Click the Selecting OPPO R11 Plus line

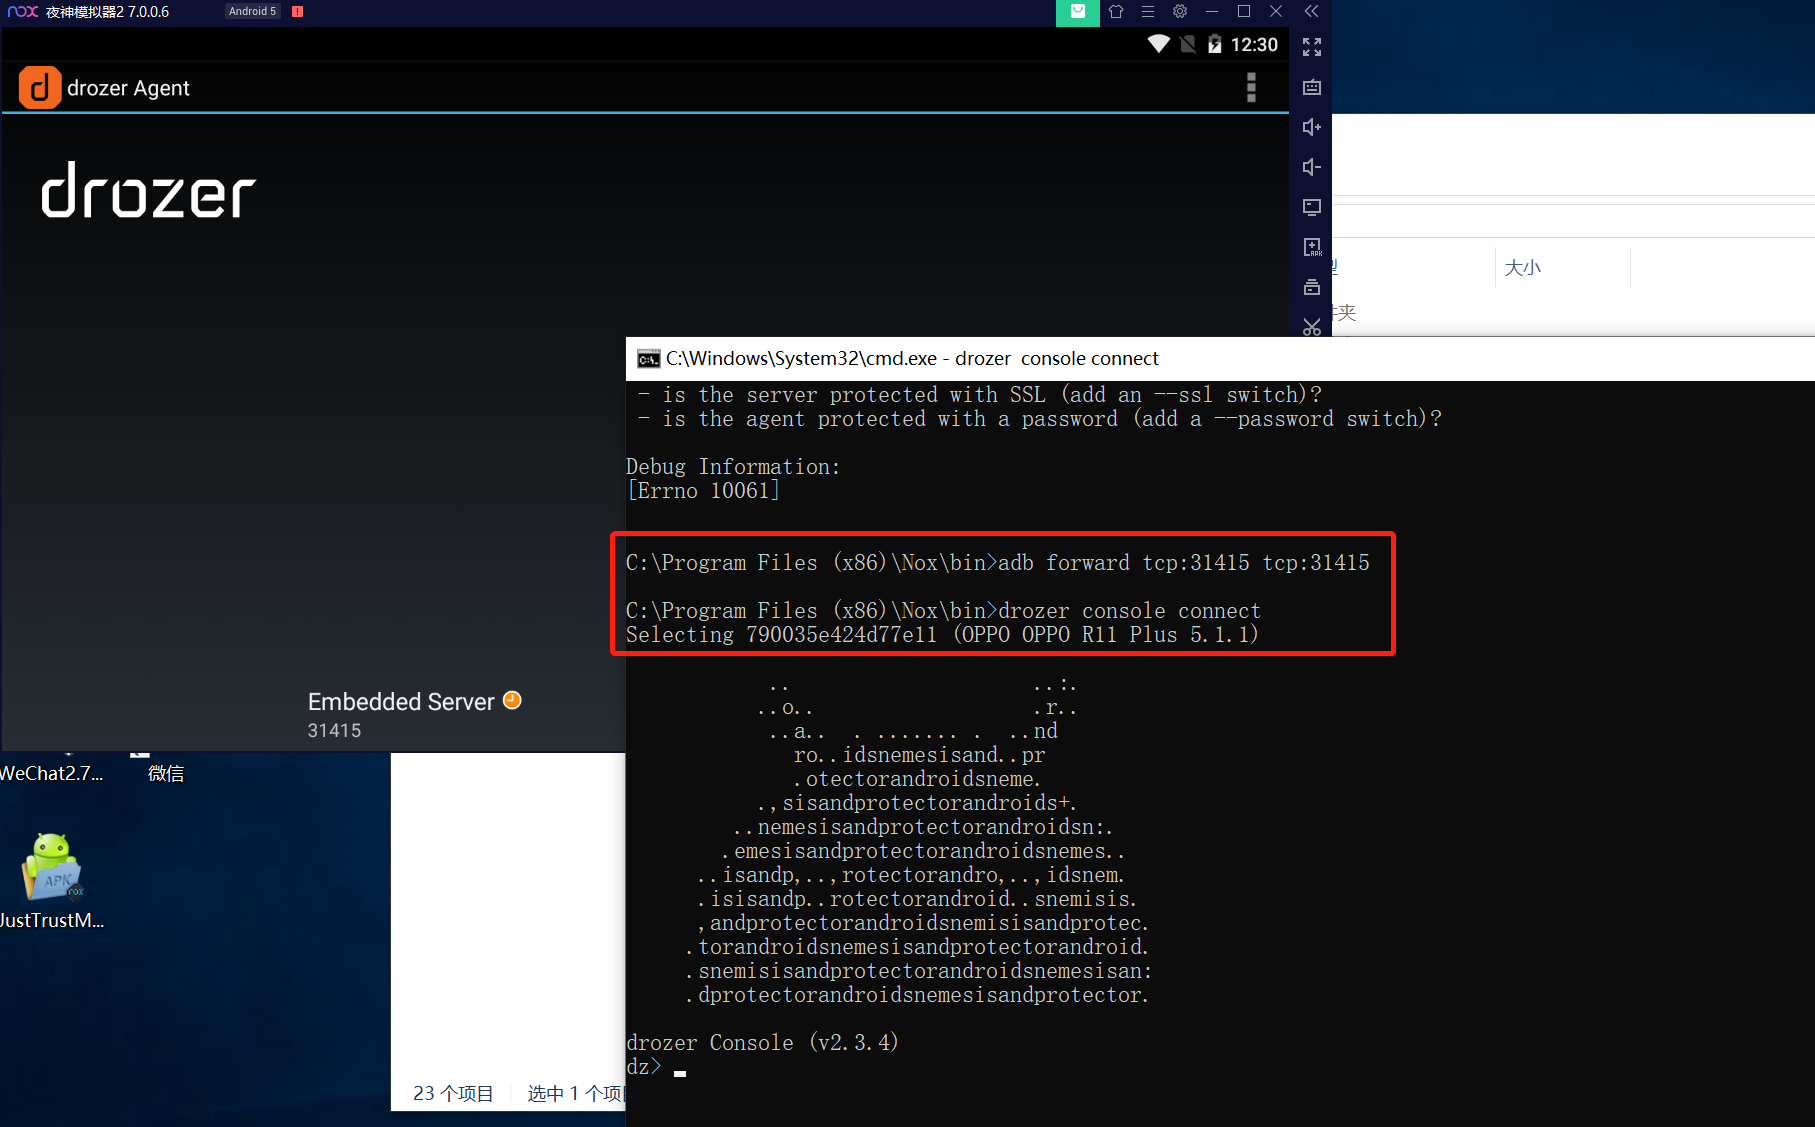coord(942,635)
